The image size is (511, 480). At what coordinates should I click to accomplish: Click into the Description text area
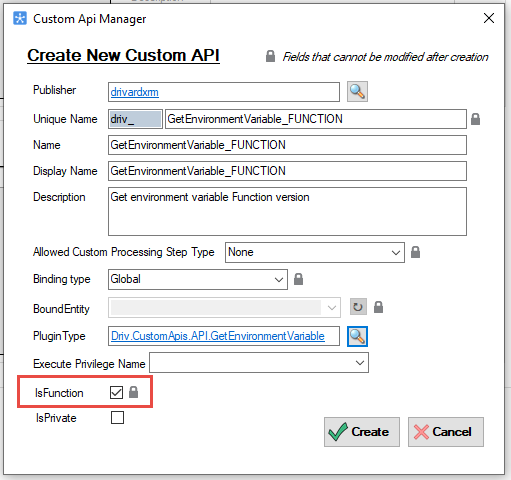click(x=287, y=211)
